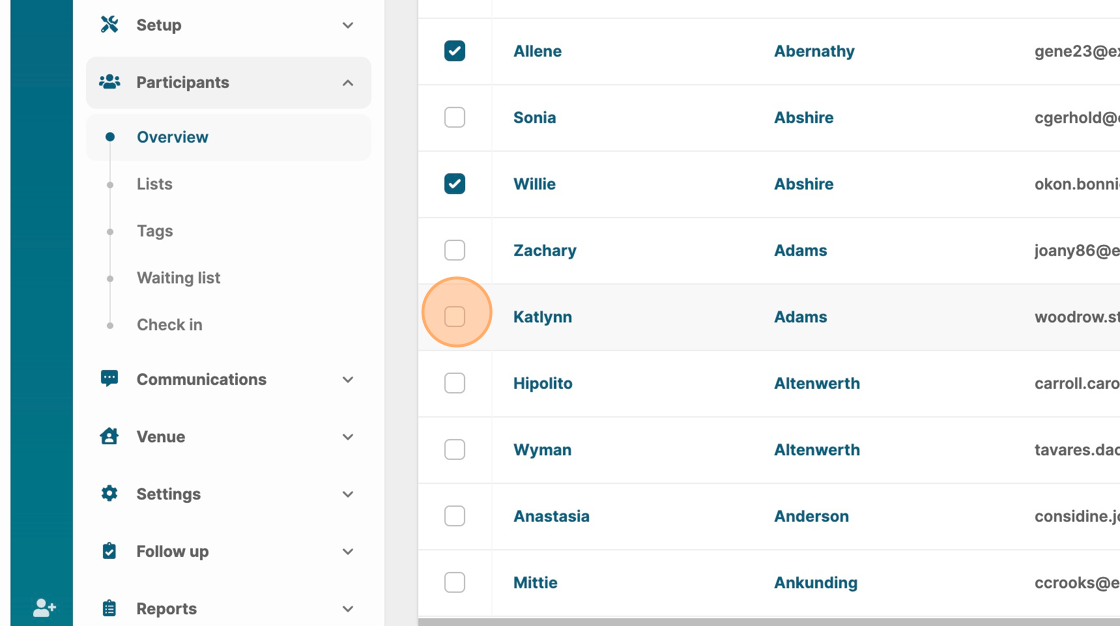This screenshot has height=626, width=1120.
Task: Click the Participants people group icon
Action: click(110, 82)
